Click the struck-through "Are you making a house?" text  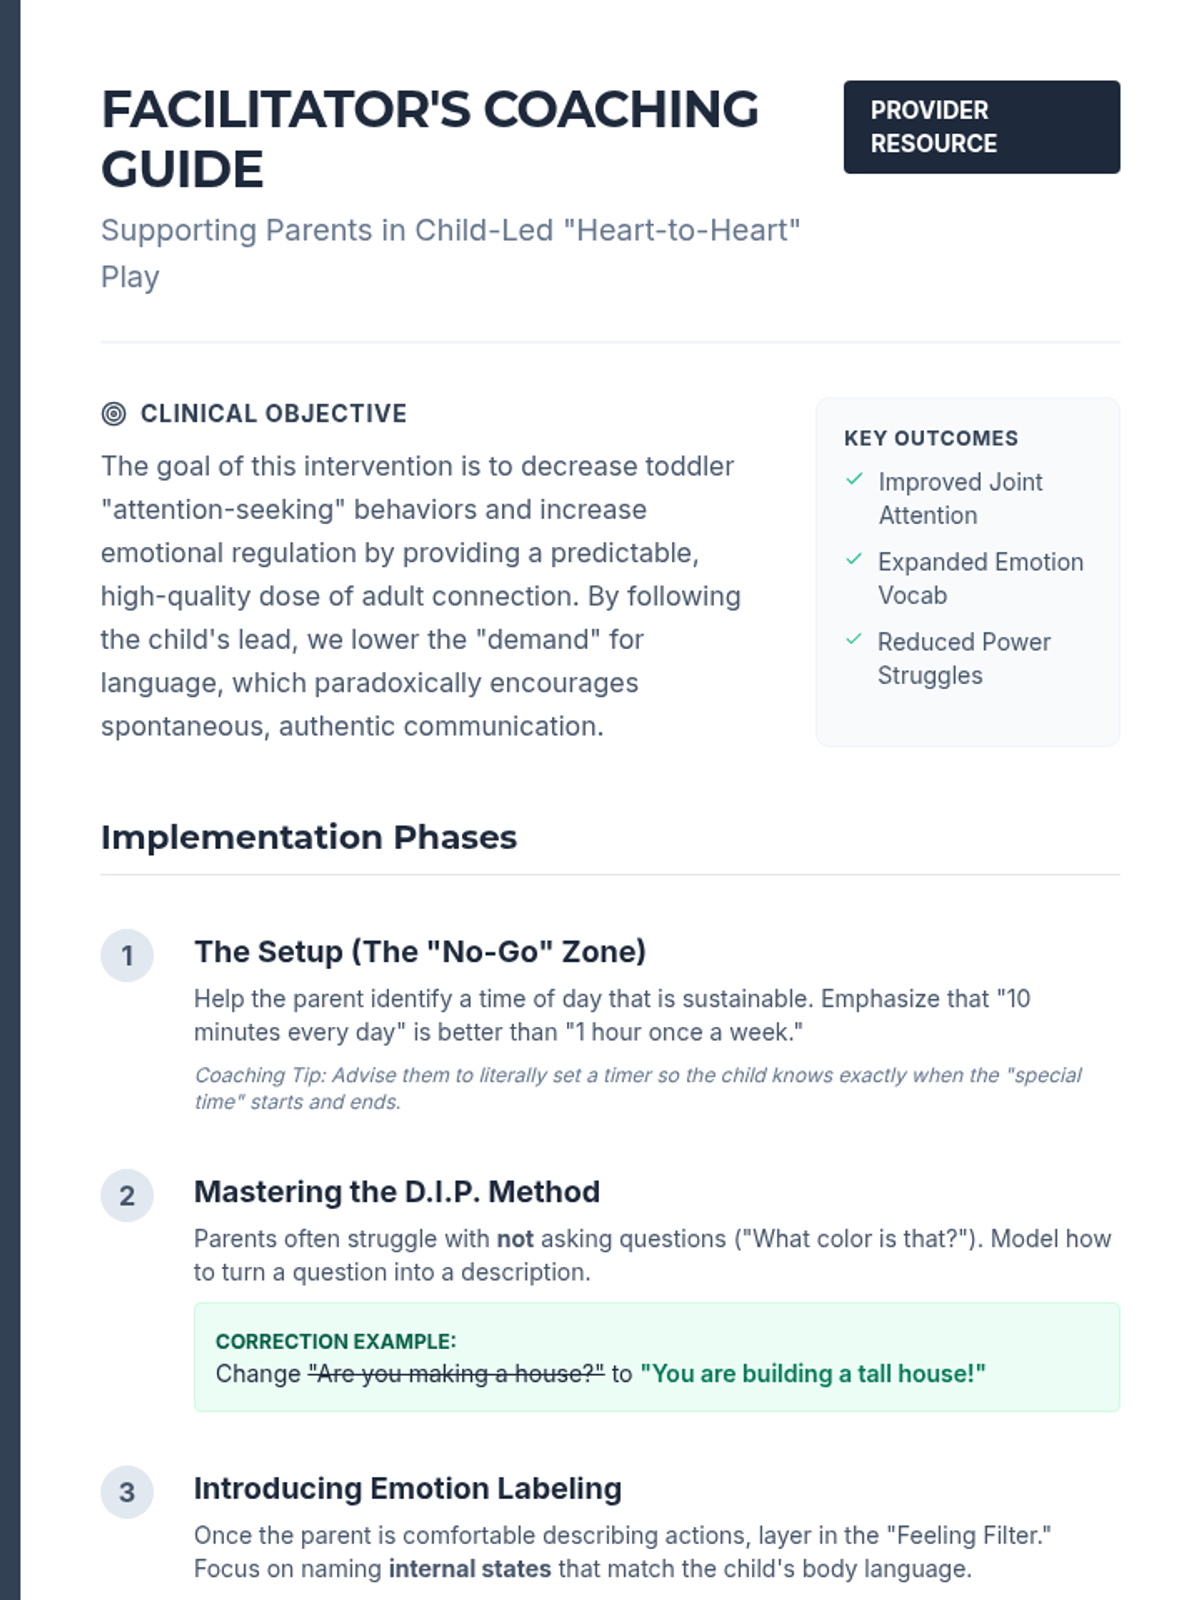456,1375
